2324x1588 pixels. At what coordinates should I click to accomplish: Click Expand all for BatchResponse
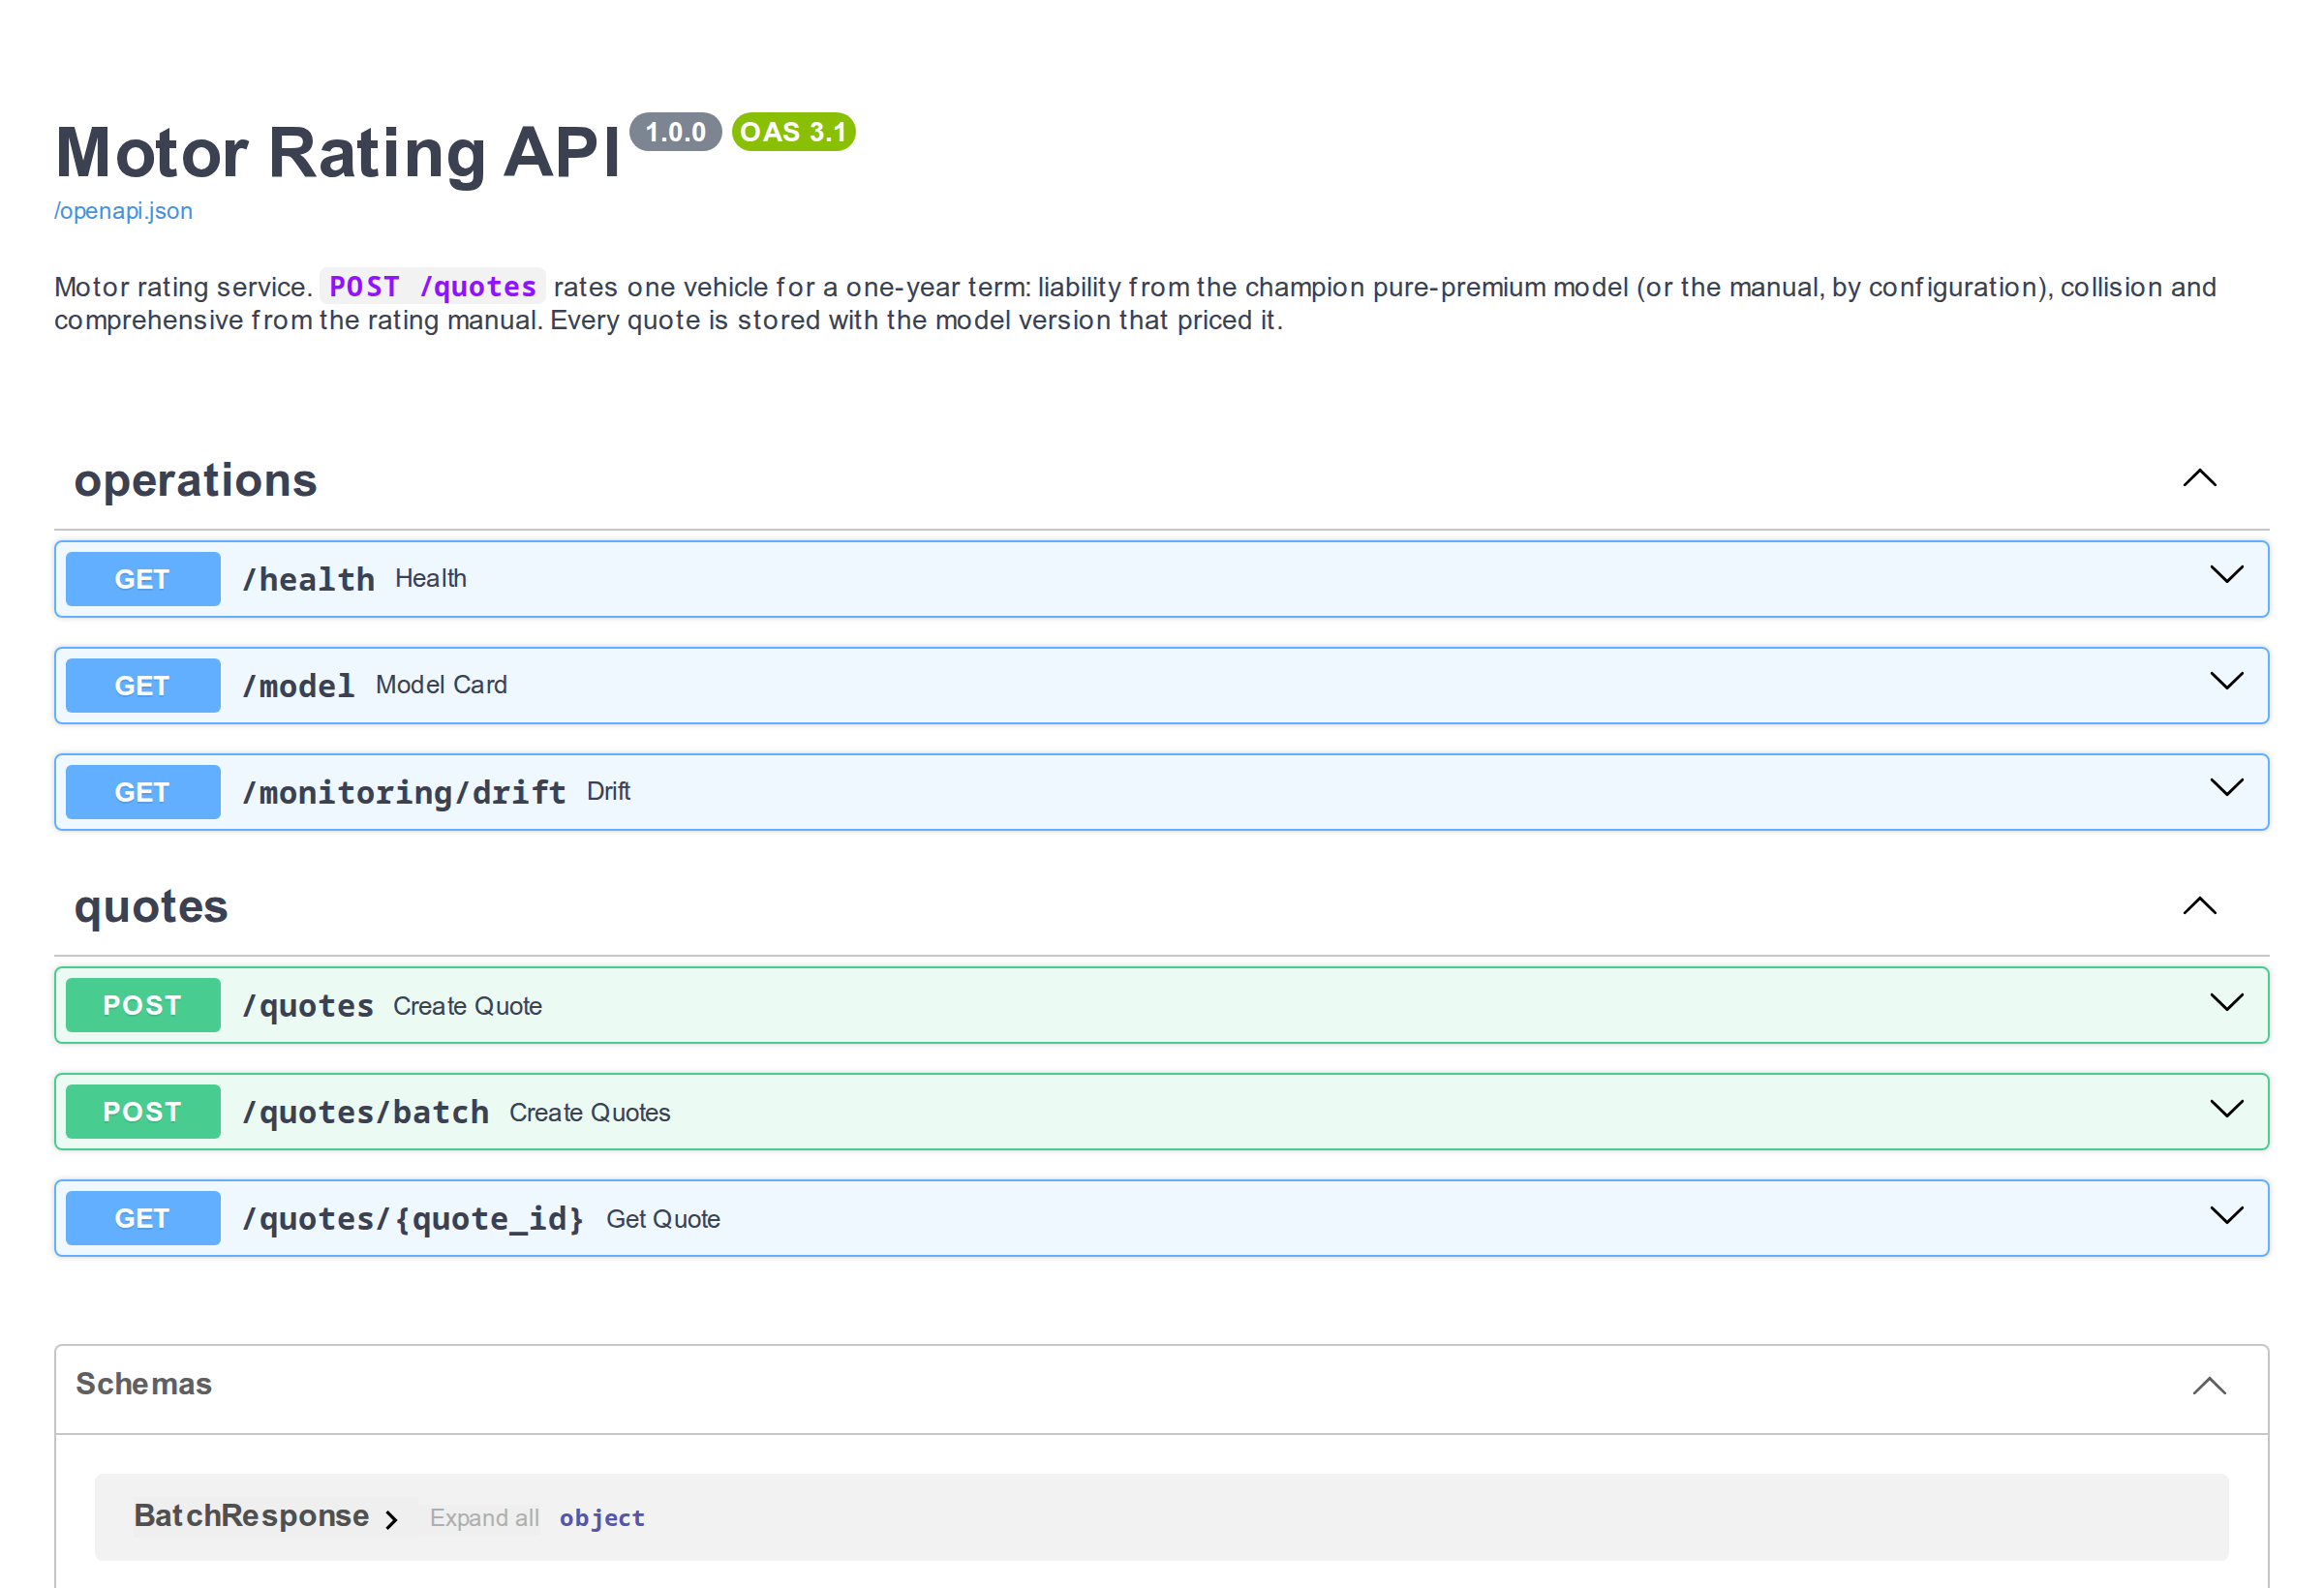tap(484, 1518)
